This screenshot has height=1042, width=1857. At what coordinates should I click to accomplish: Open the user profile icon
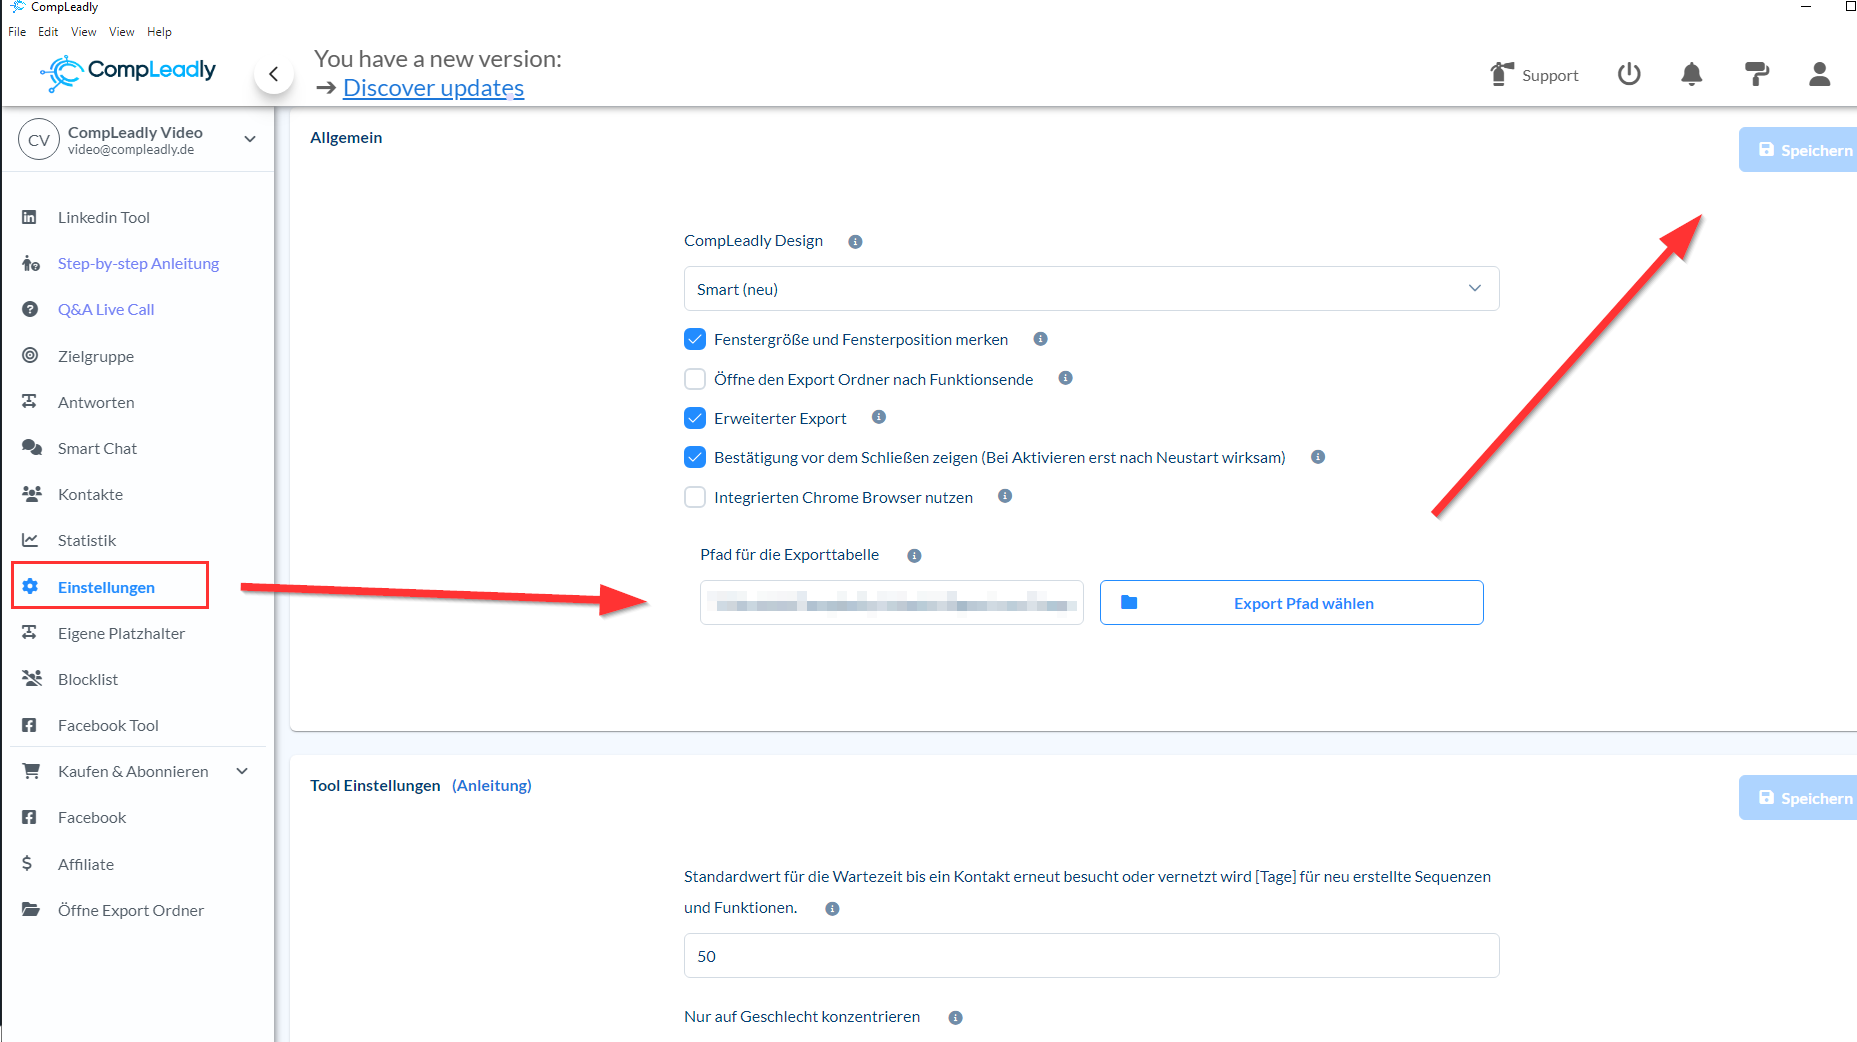click(1819, 74)
